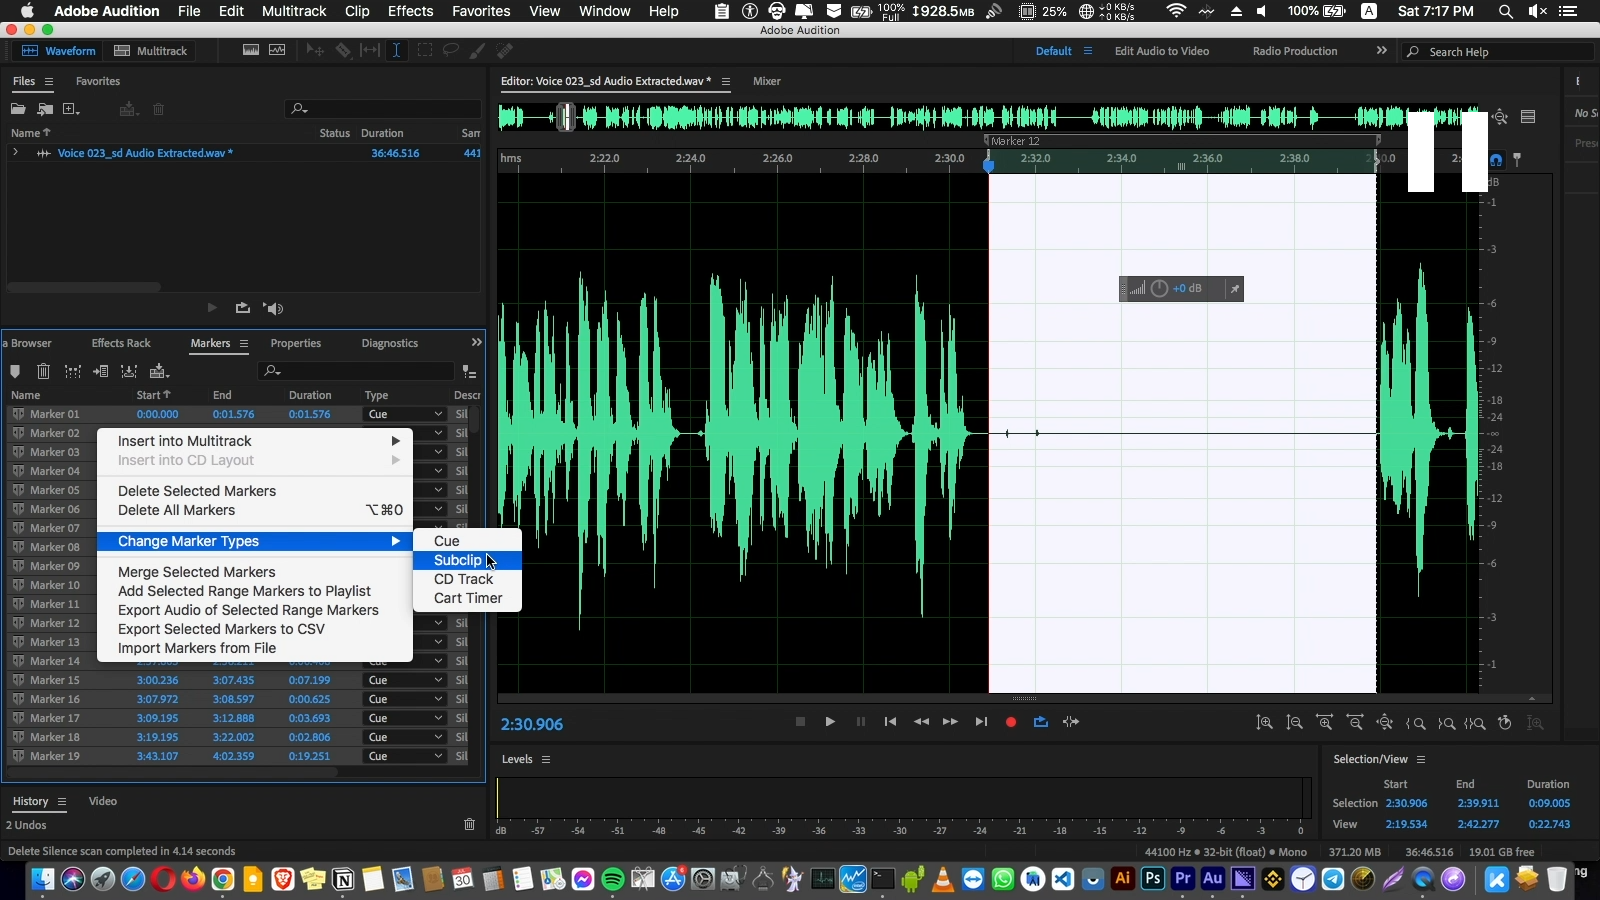
Task: Add a cue marker in Markers panel
Action: click(x=15, y=371)
